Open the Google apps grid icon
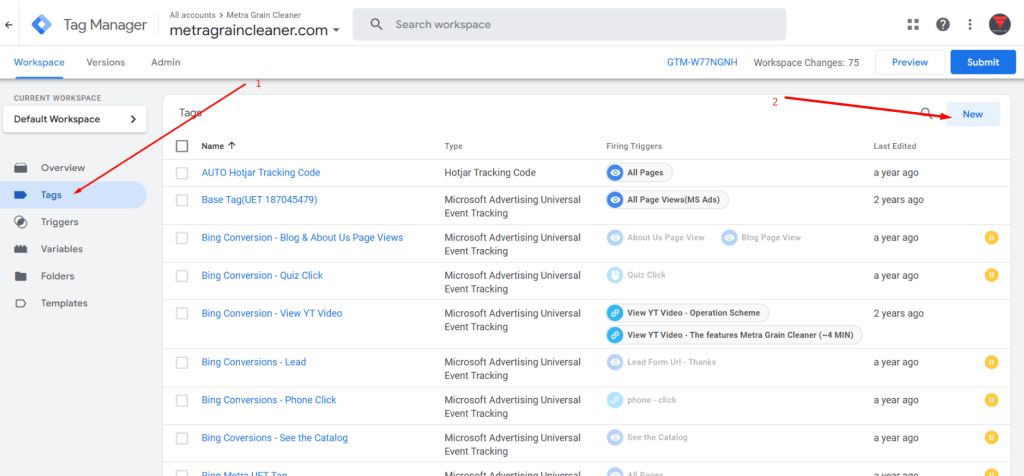Screen dimensions: 1024x476 coord(912,24)
